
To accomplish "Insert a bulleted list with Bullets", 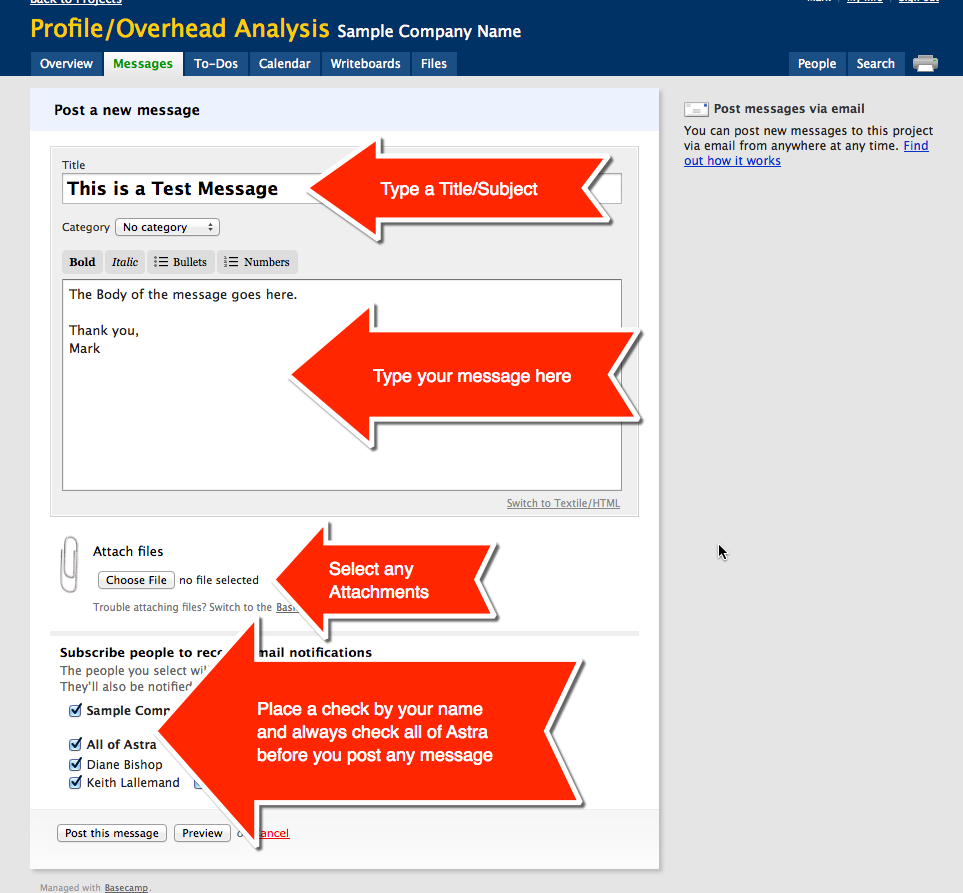I will pyautogui.click(x=181, y=262).
